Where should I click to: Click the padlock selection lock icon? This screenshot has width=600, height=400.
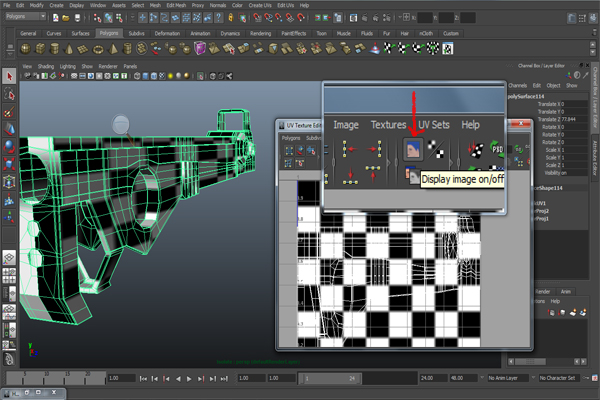click(230, 18)
